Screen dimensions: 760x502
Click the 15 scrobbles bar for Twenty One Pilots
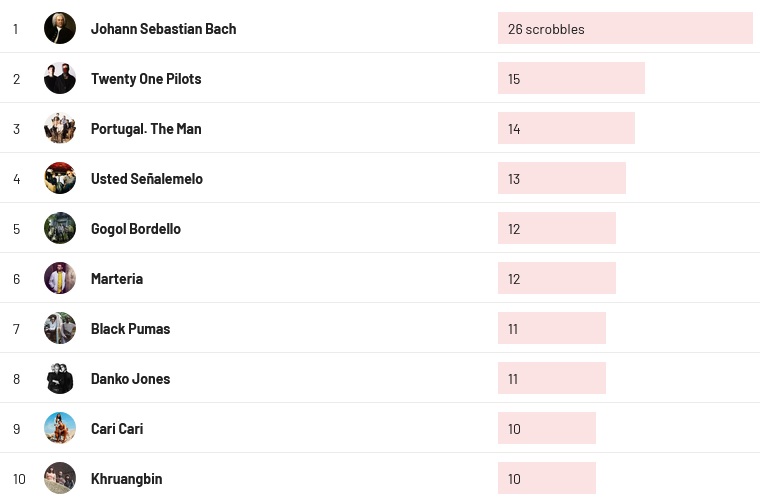point(571,78)
